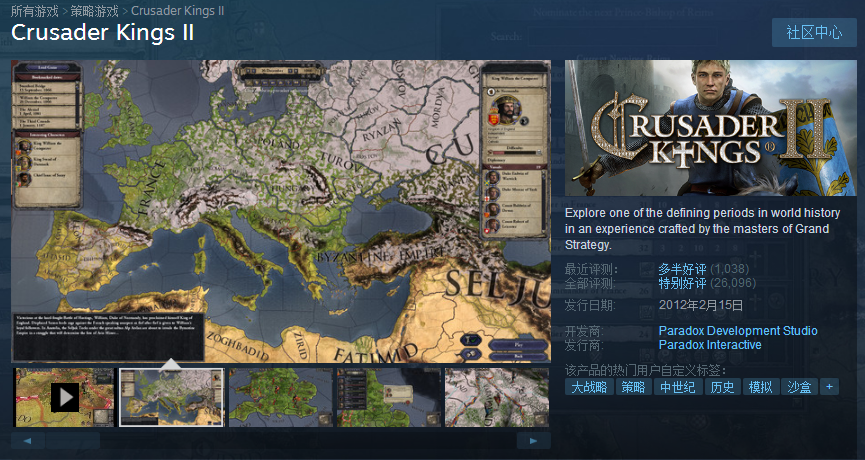Select the 沙盒 tag
Screen dimensions: 865x460
(799, 387)
